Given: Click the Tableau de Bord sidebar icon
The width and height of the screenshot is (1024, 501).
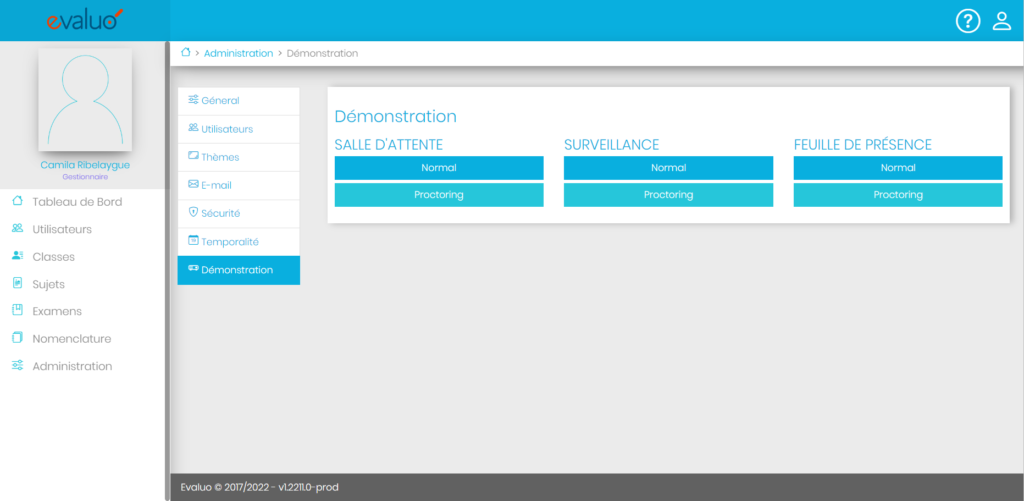Looking at the screenshot, I should (x=17, y=202).
